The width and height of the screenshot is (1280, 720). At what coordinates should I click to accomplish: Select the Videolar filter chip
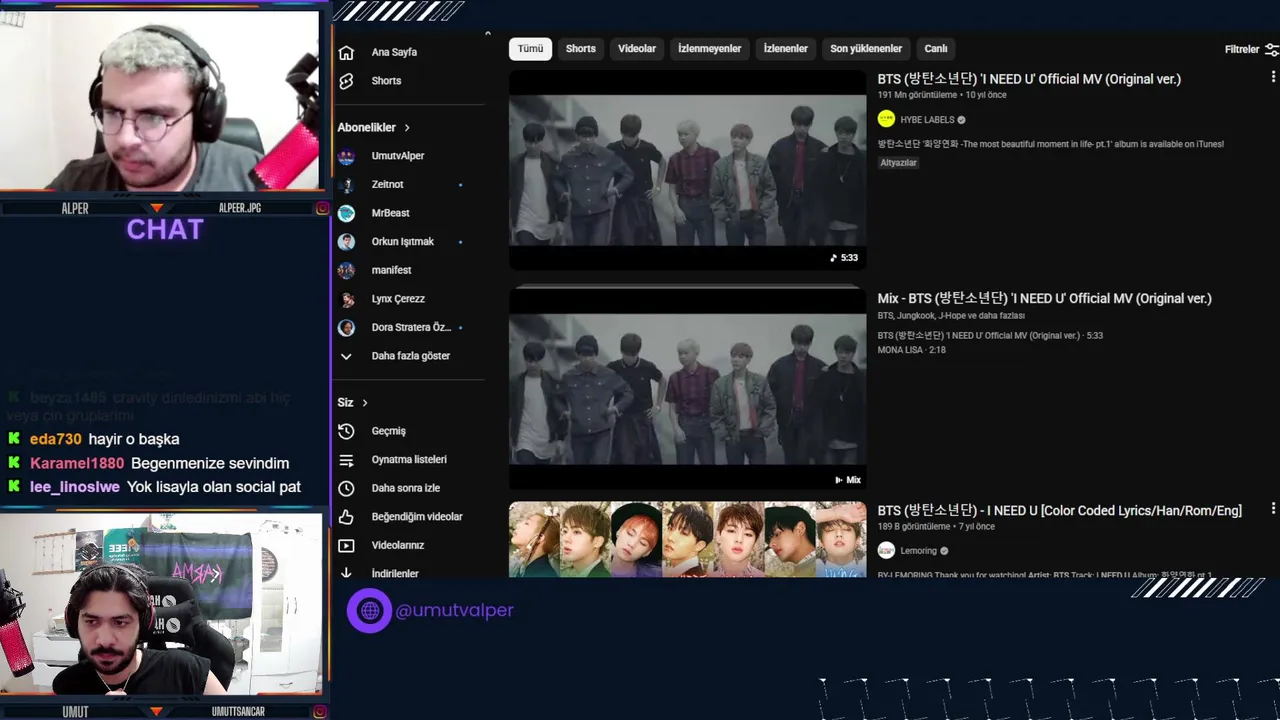(637, 49)
